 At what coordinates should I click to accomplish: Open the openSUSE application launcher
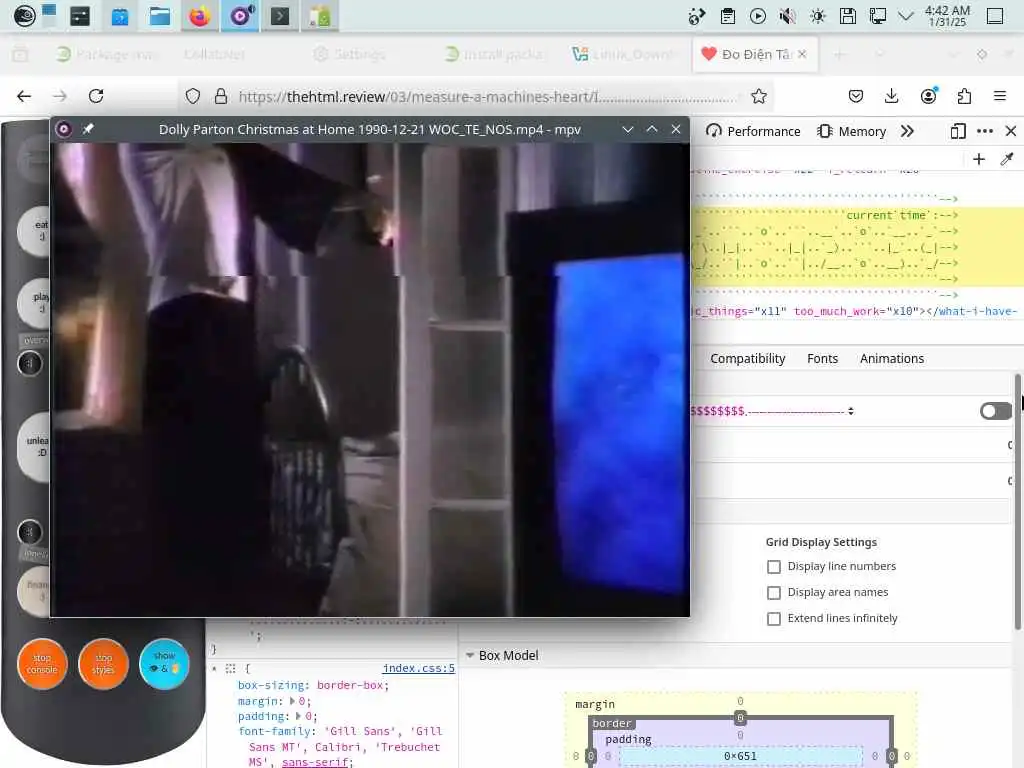24,16
